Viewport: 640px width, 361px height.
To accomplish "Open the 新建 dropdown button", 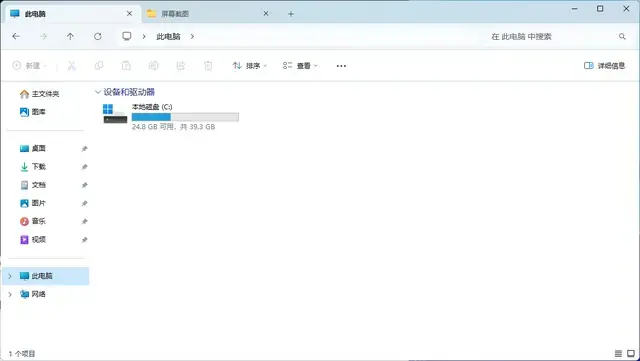I will point(29,65).
